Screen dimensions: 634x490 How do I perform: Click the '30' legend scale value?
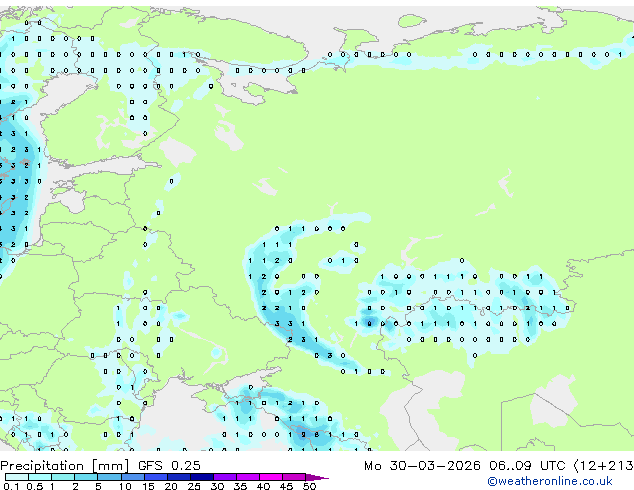coord(217,486)
